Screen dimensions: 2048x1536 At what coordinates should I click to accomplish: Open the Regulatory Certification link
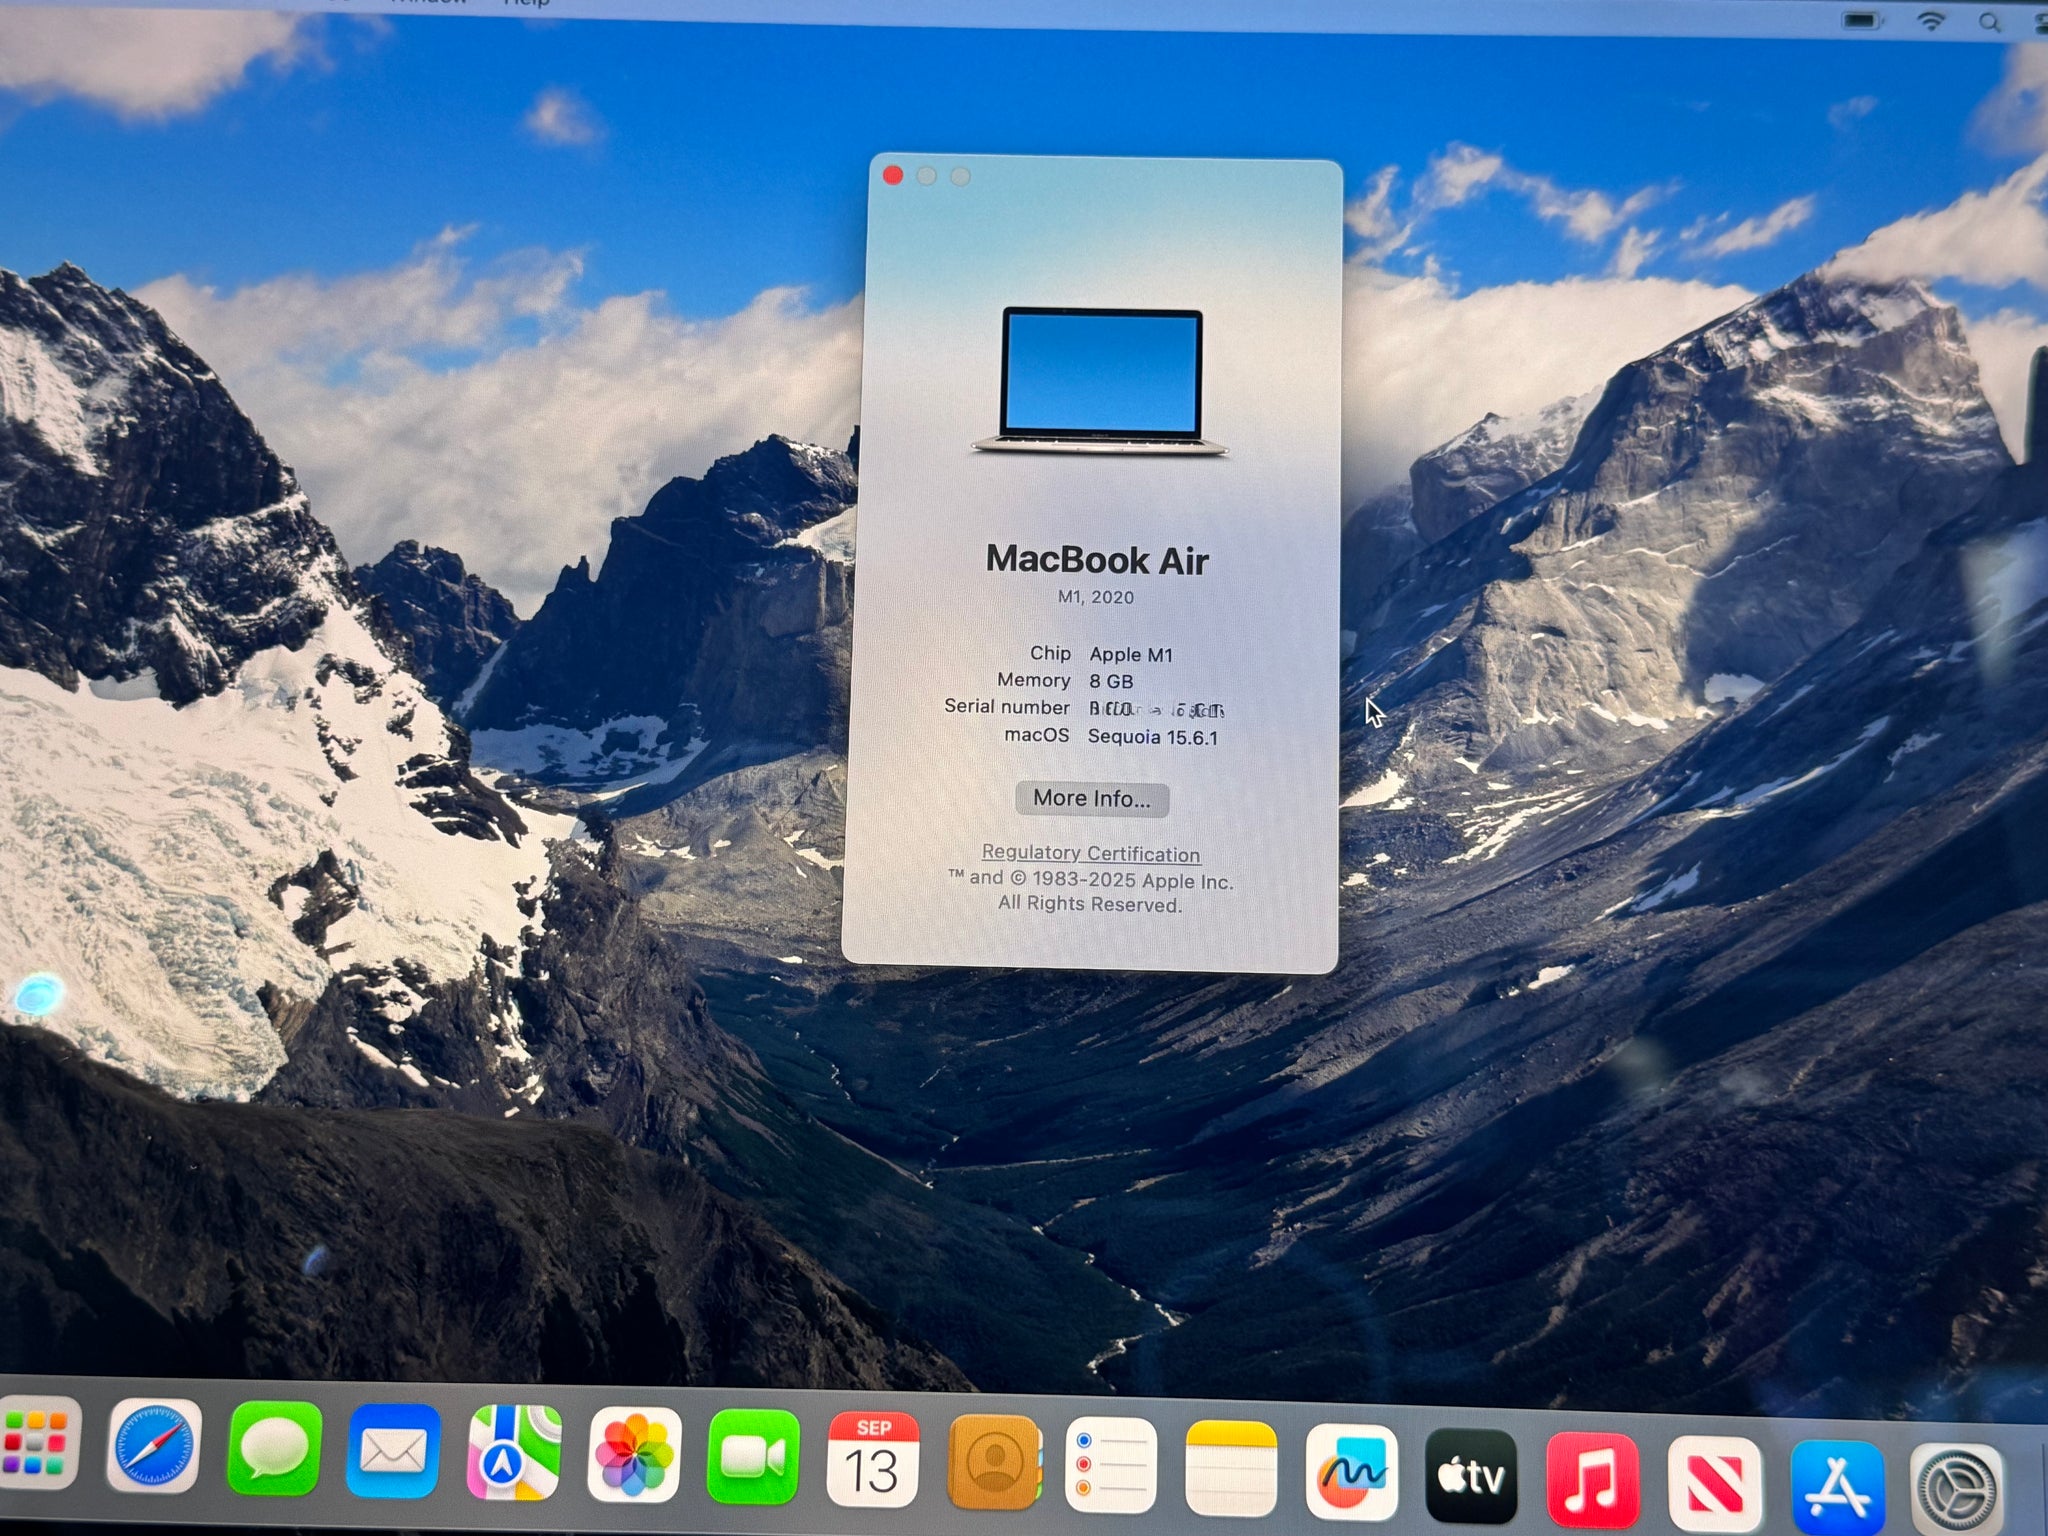coord(1090,853)
